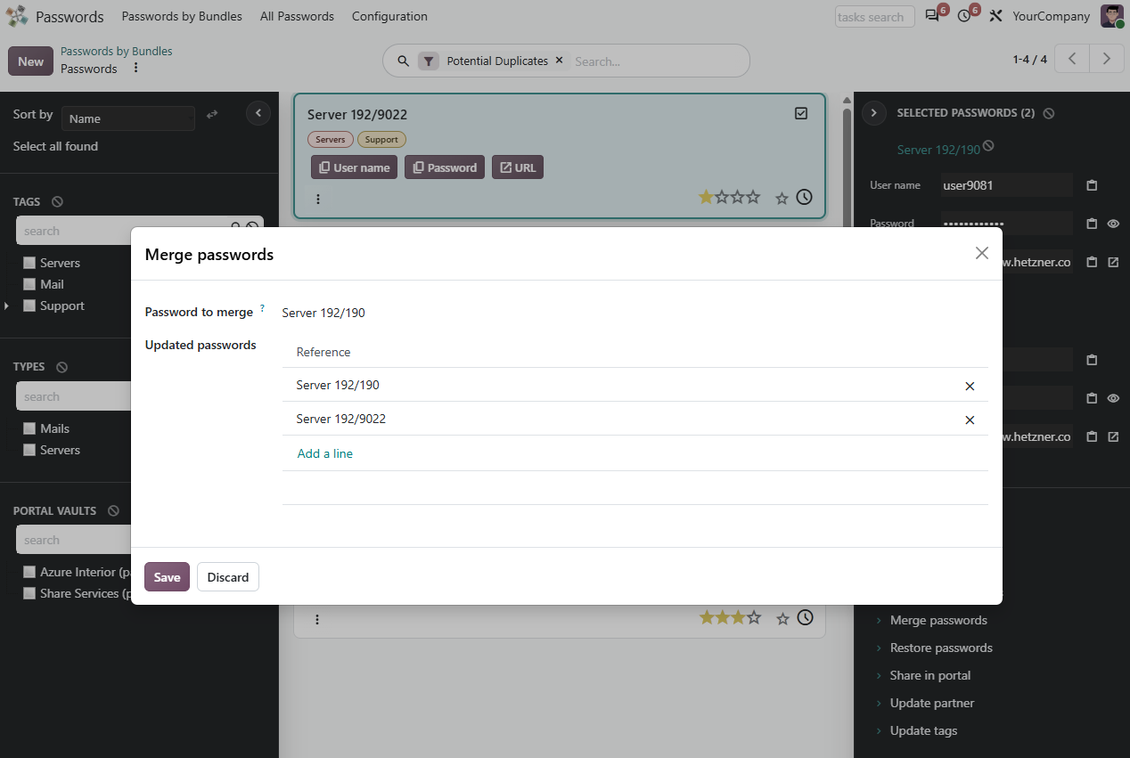Mark Server 192/9022 as favorite
1130x758 pixels.
782,198
